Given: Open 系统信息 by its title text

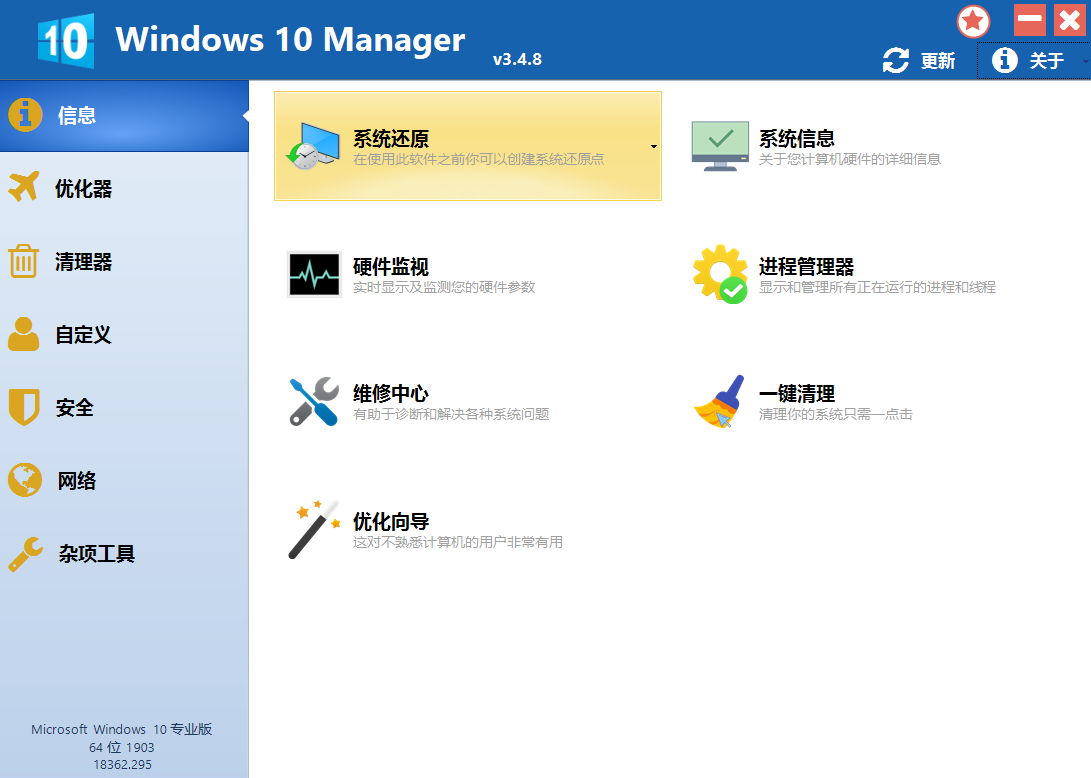Looking at the screenshot, I should [x=797, y=138].
